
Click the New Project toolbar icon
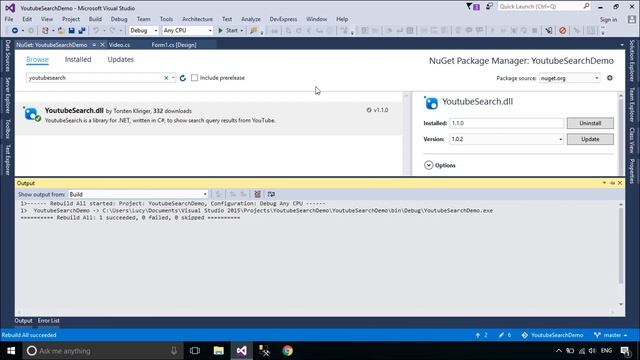coord(45,31)
